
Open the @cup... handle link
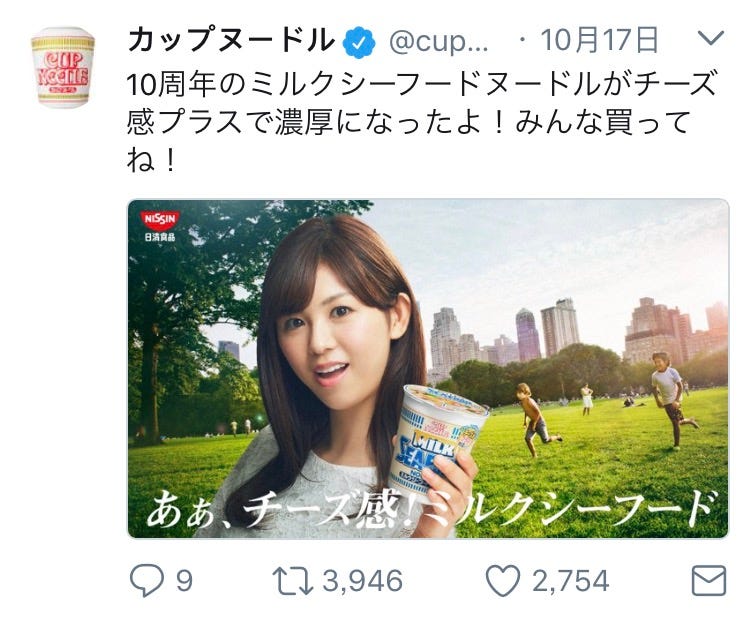[x=439, y=42]
